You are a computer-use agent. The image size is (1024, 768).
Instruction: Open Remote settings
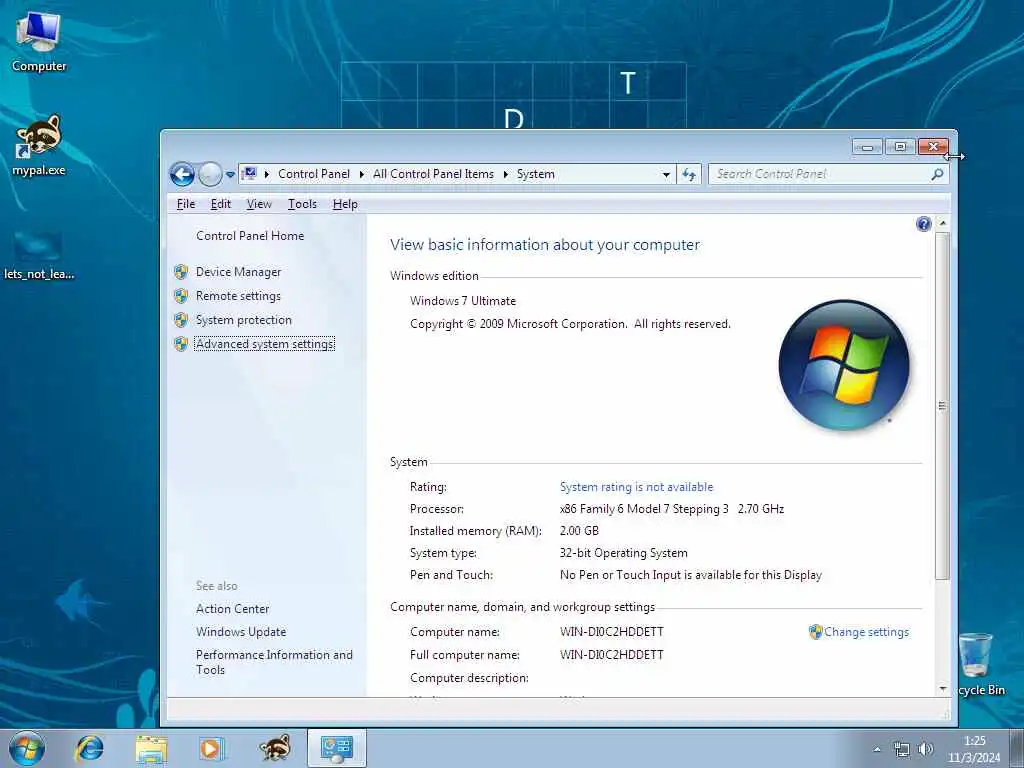tap(238, 296)
